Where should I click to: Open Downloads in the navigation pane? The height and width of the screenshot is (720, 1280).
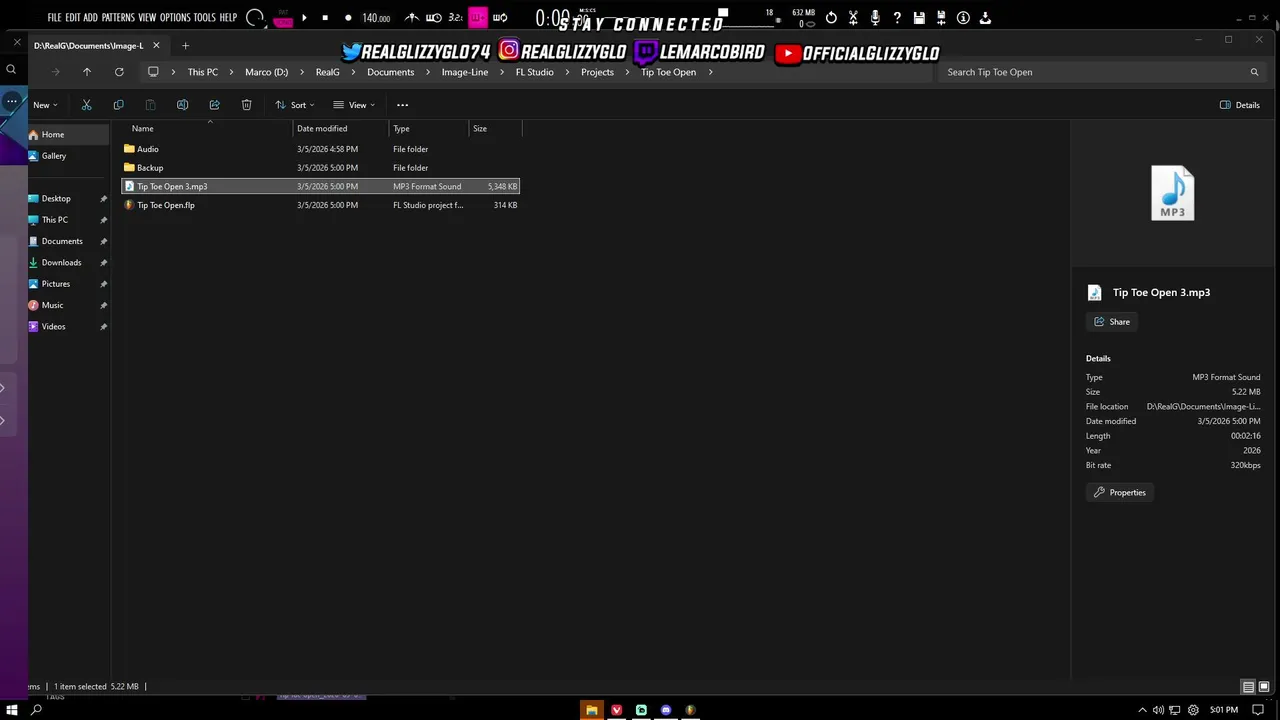[x=61, y=262]
